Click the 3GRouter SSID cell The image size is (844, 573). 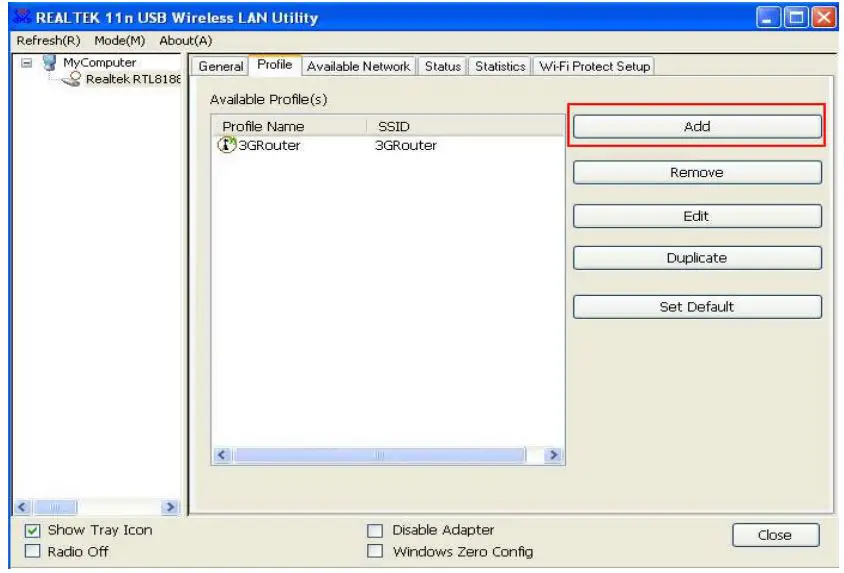[x=406, y=145]
